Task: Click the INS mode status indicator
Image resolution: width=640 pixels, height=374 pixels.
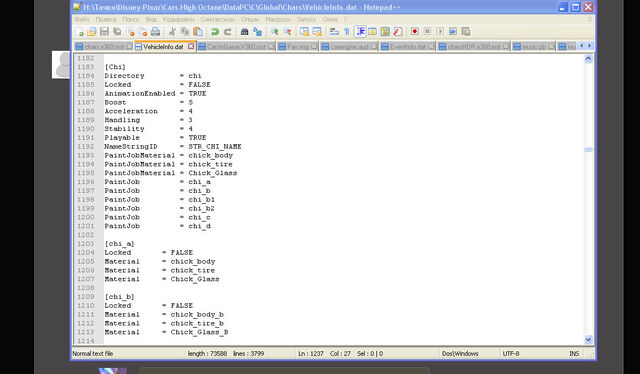Action: coord(574,354)
